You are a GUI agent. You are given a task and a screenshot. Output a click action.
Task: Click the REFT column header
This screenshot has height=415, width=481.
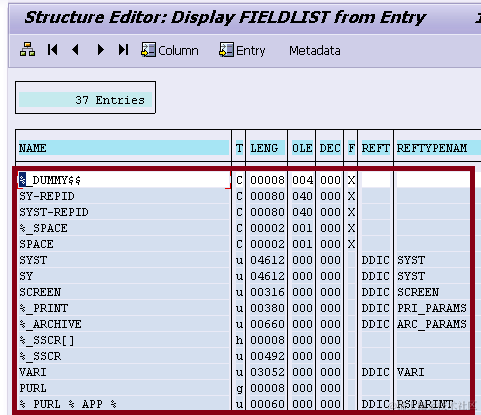(x=376, y=148)
